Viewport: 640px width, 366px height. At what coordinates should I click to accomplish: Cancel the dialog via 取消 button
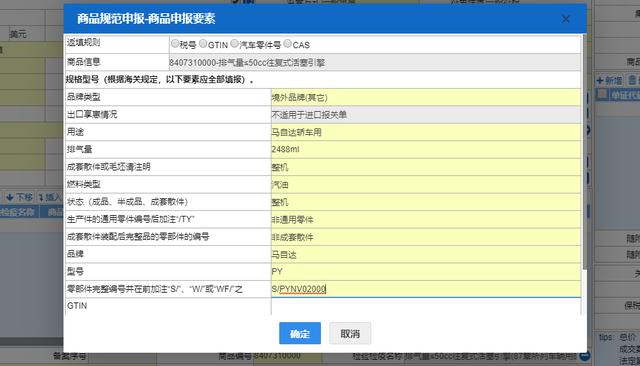tap(350, 333)
